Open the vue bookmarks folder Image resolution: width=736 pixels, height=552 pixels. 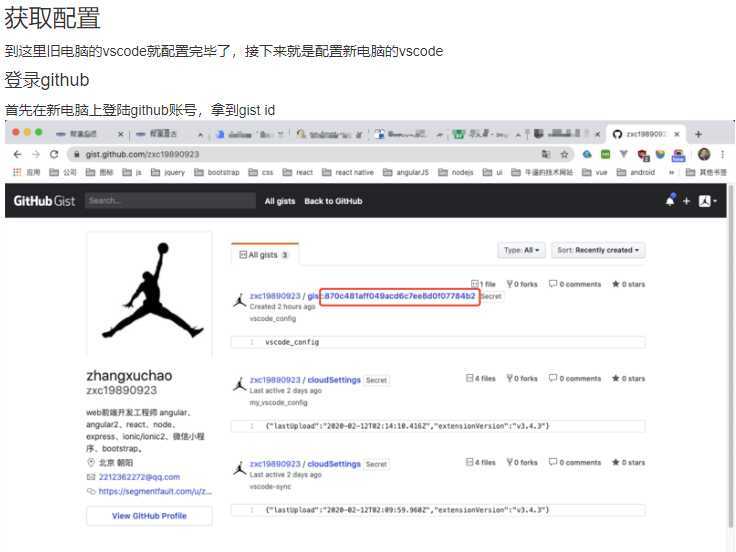pos(595,172)
